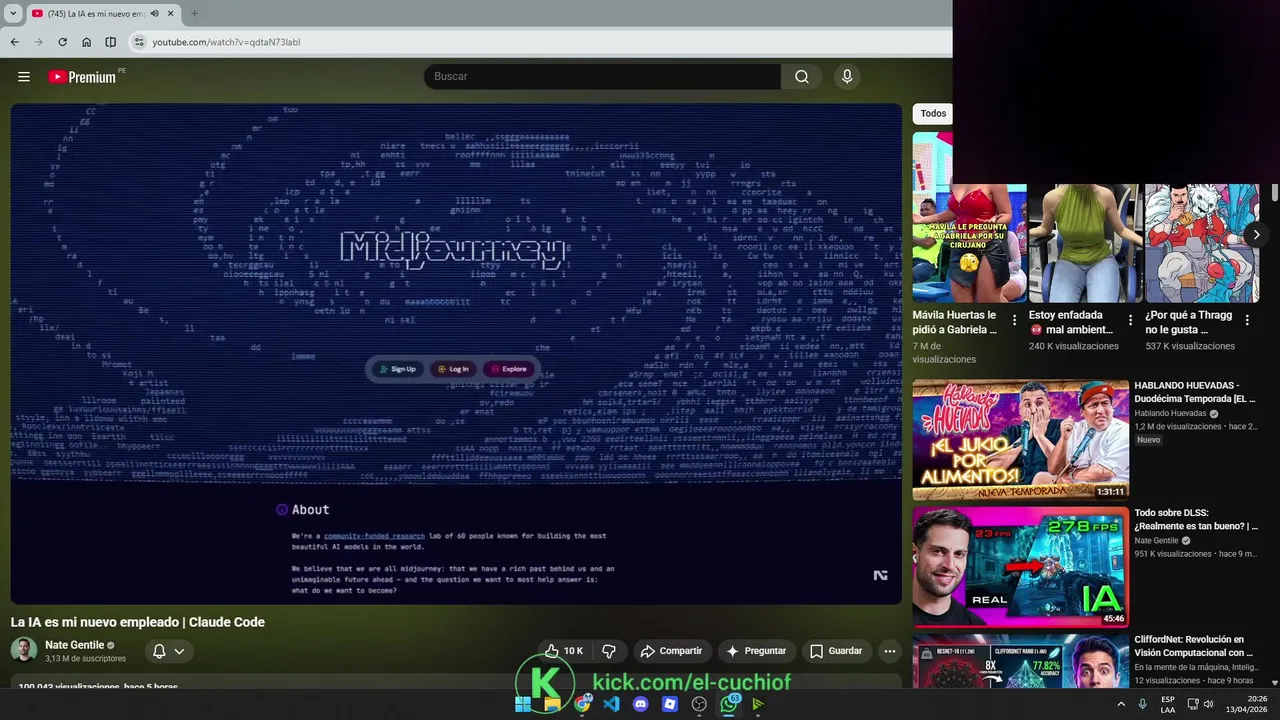Open OBS Studio from the taskbar
The image size is (1280, 720).
pos(699,704)
